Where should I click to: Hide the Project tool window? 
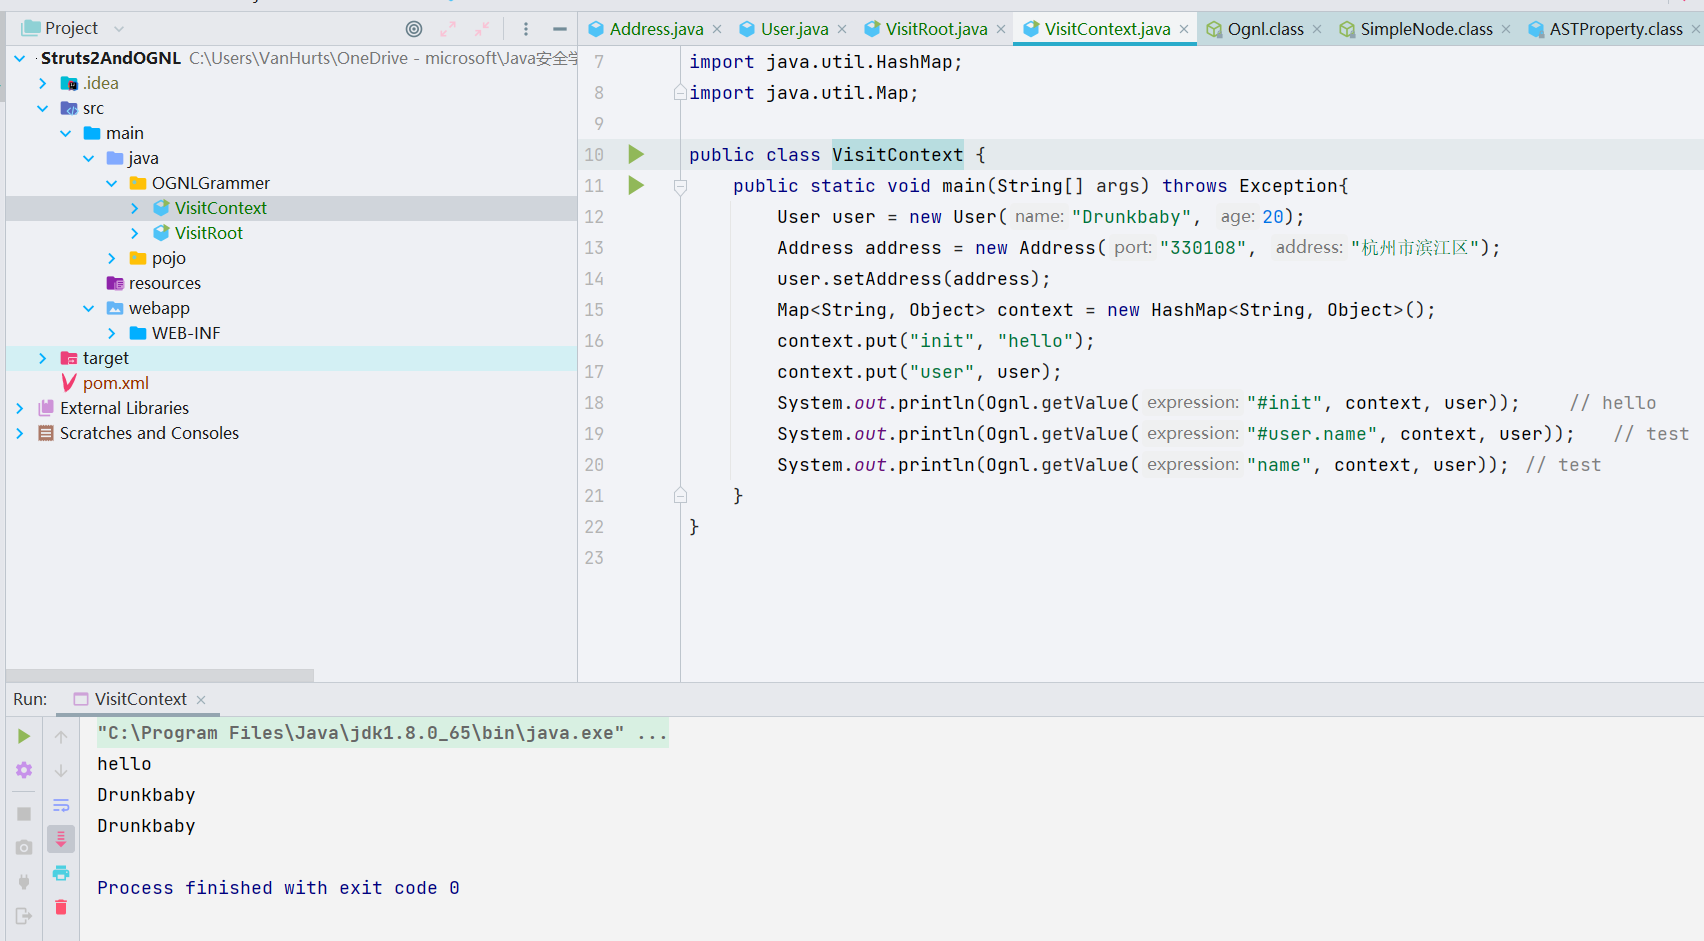[x=560, y=29]
